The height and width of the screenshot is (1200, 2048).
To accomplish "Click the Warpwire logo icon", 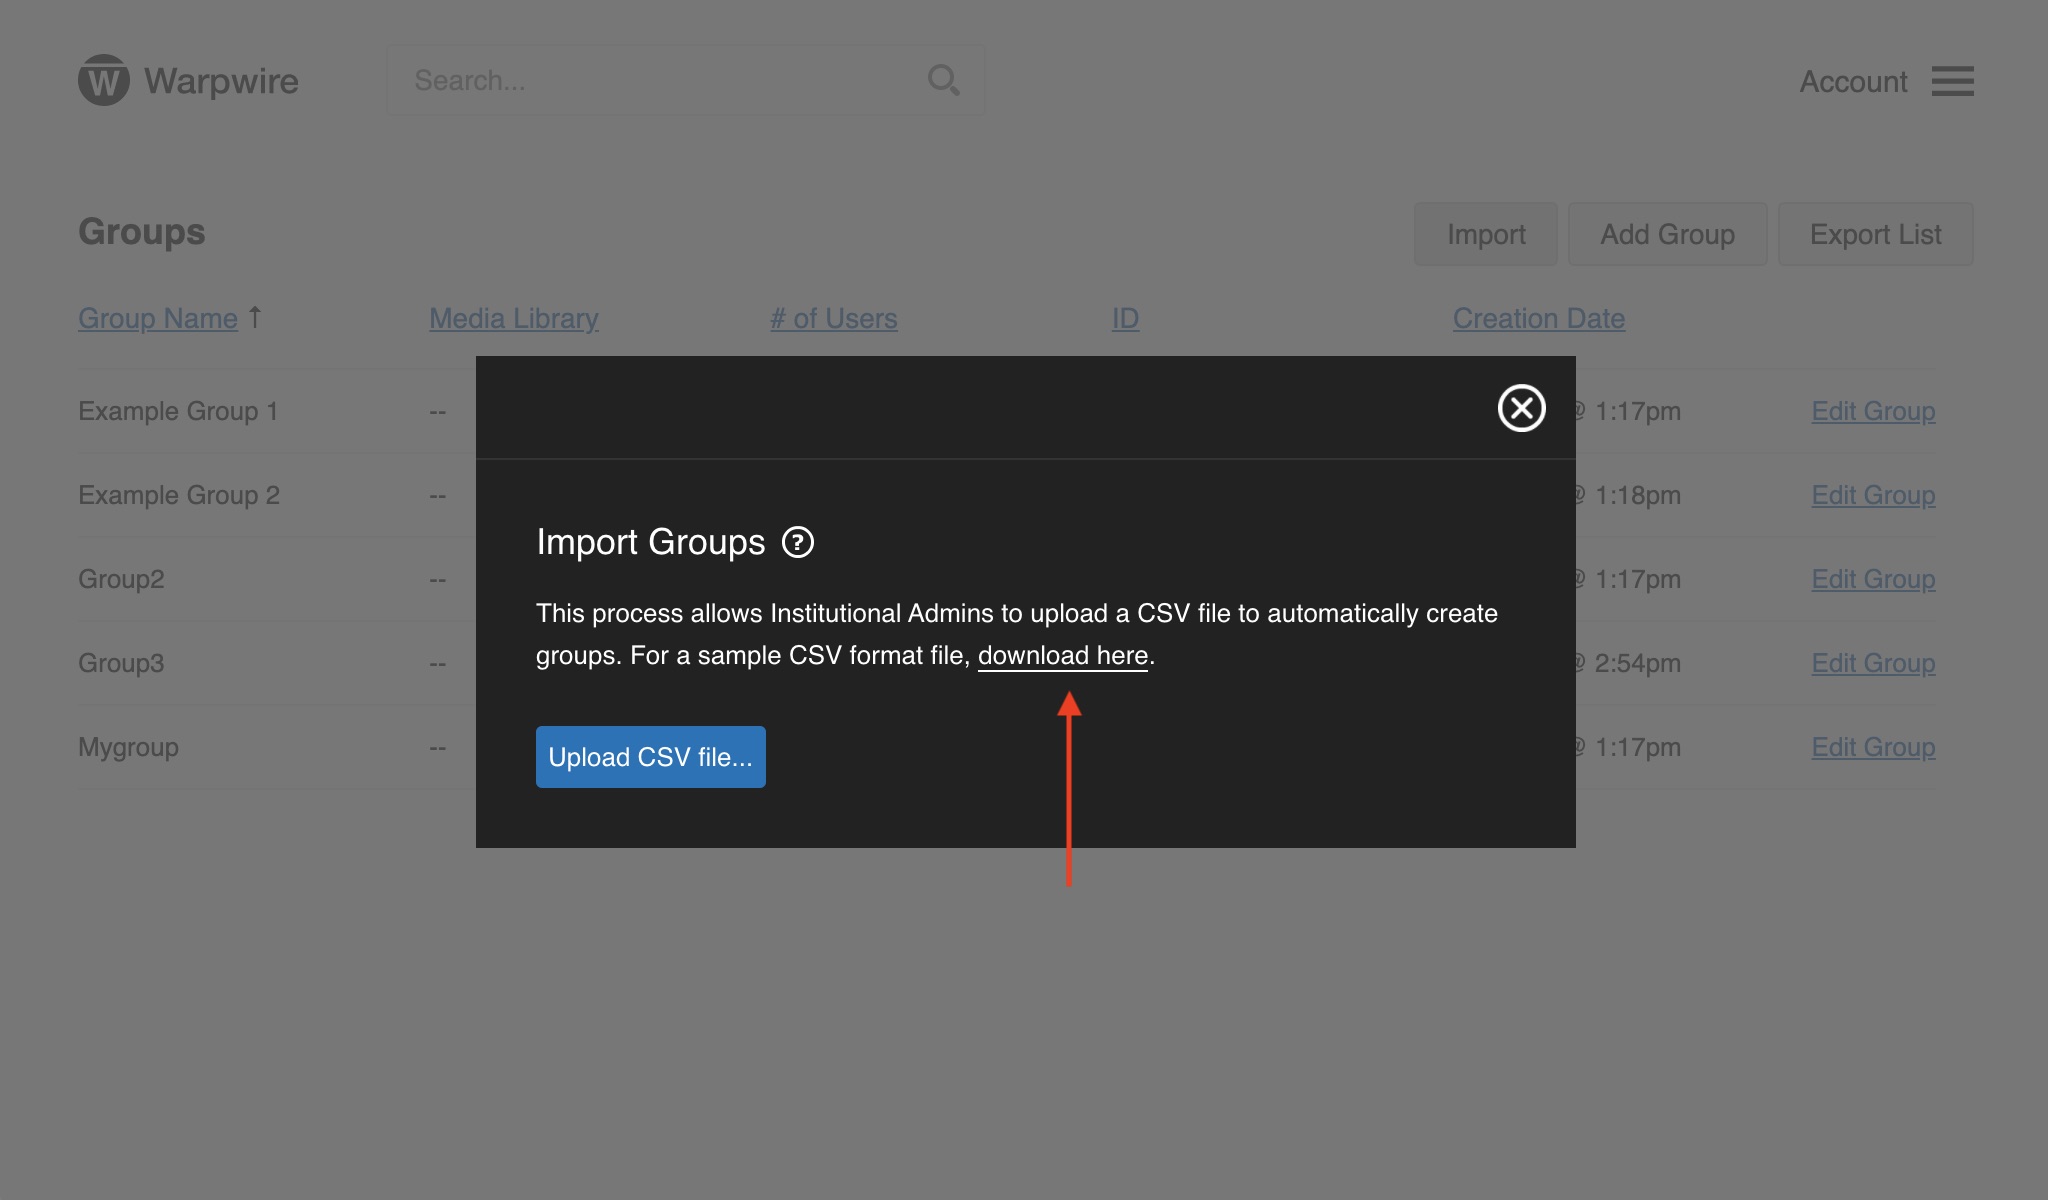I will click(x=104, y=80).
